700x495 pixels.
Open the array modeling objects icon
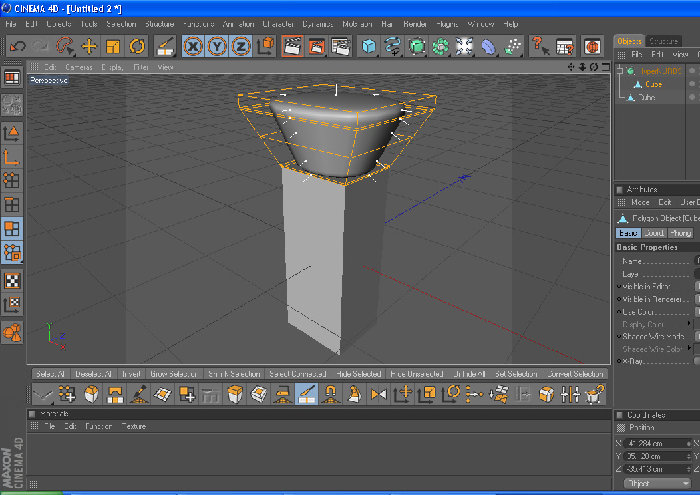point(441,46)
